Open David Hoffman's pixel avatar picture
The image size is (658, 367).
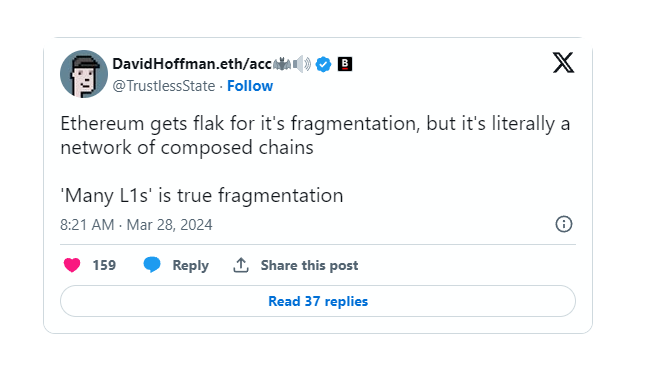[x=84, y=74]
